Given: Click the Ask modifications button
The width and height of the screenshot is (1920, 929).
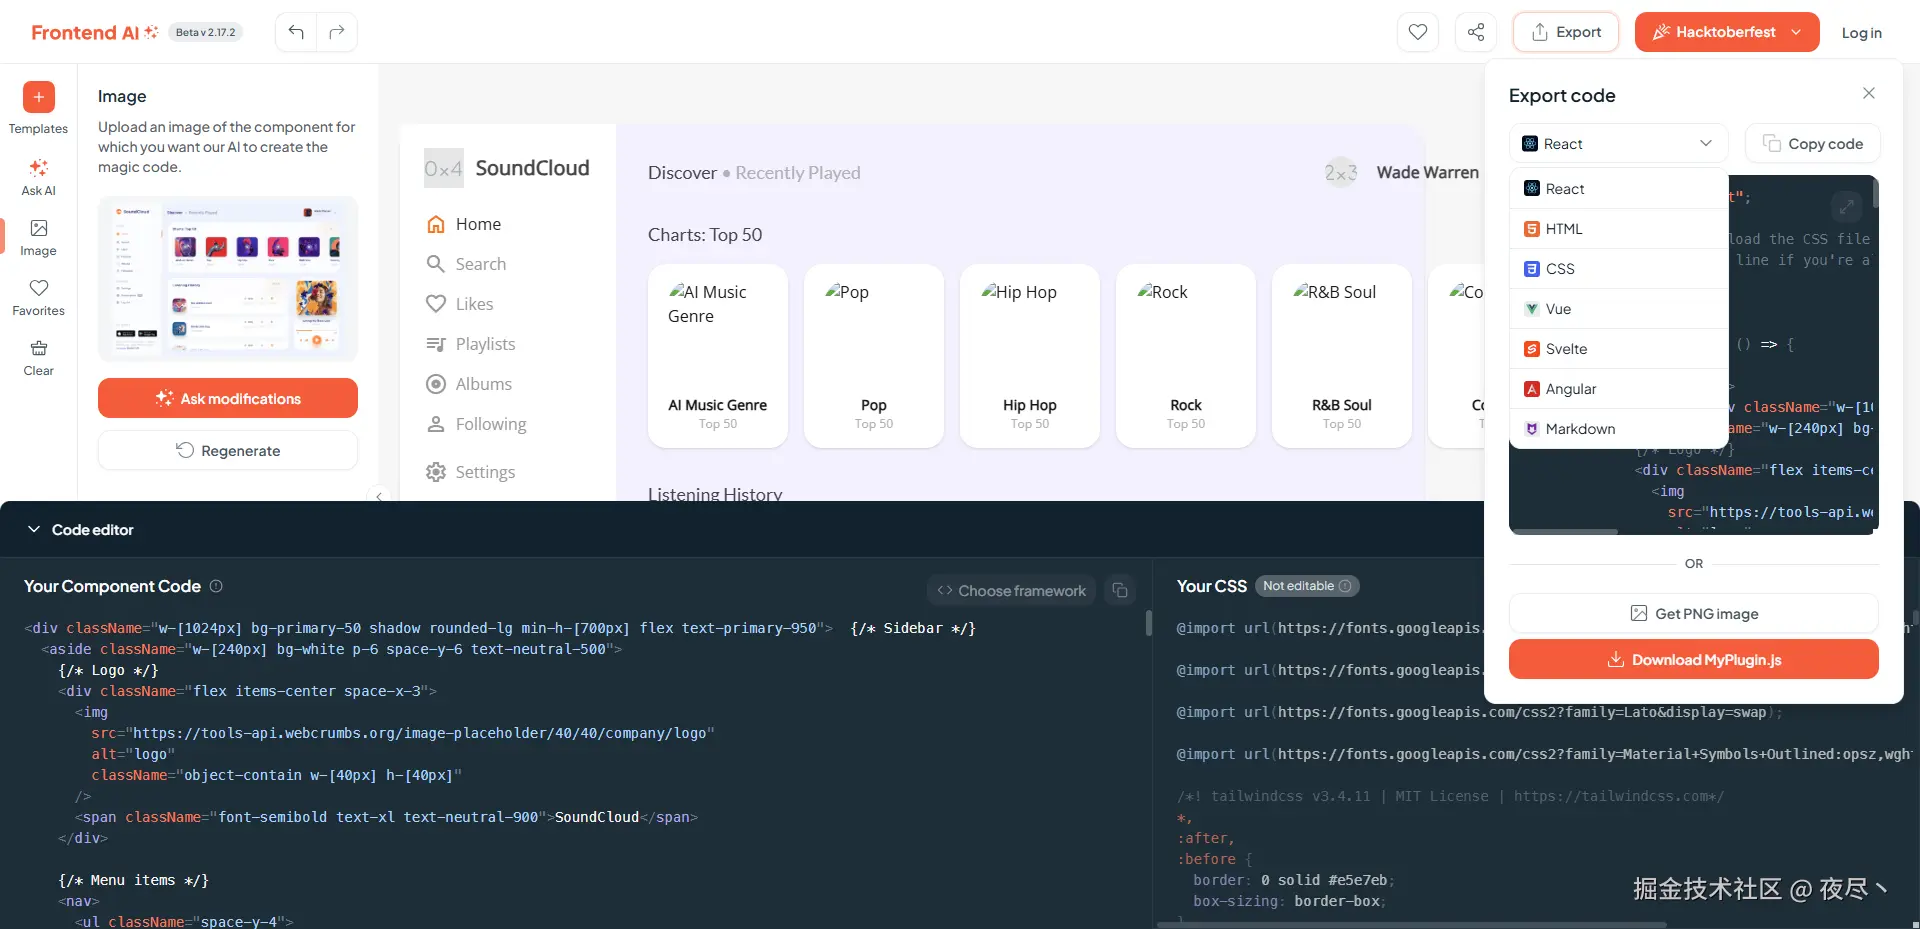Looking at the screenshot, I should (x=228, y=398).
